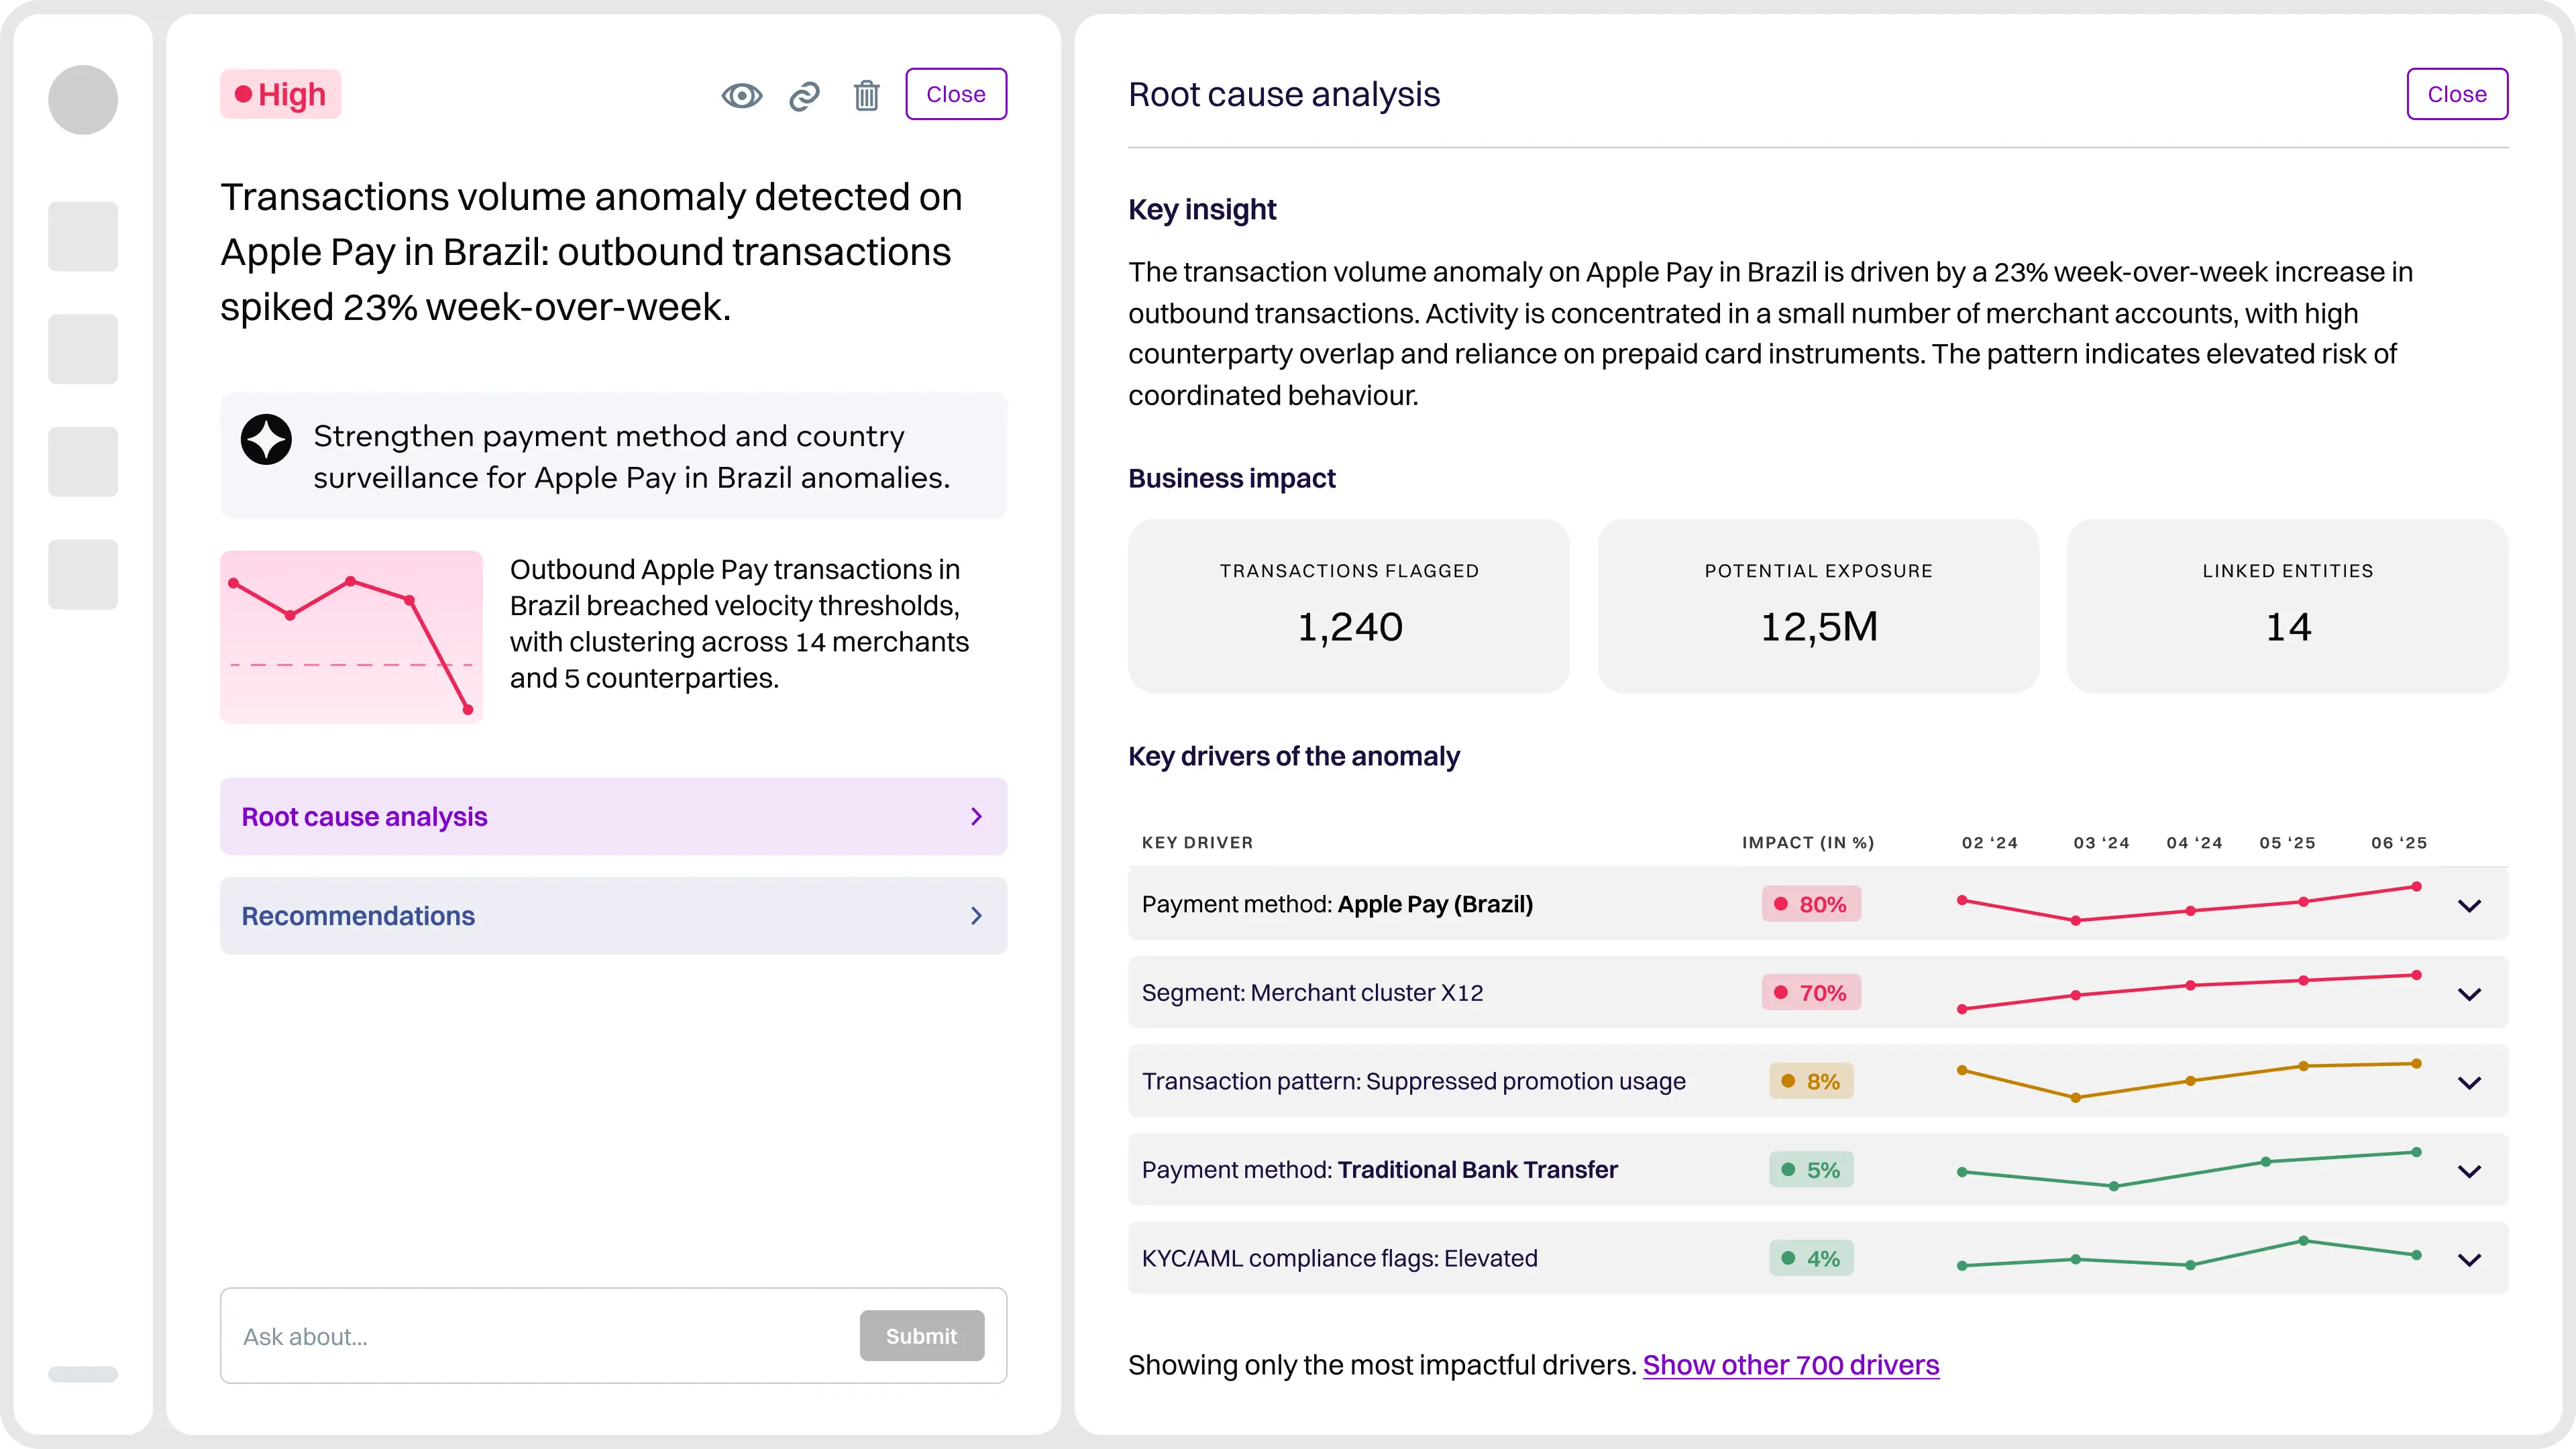Image resolution: width=2576 pixels, height=1449 pixels.
Task: Open the Root cause analysis section
Action: (x=613, y=816)
